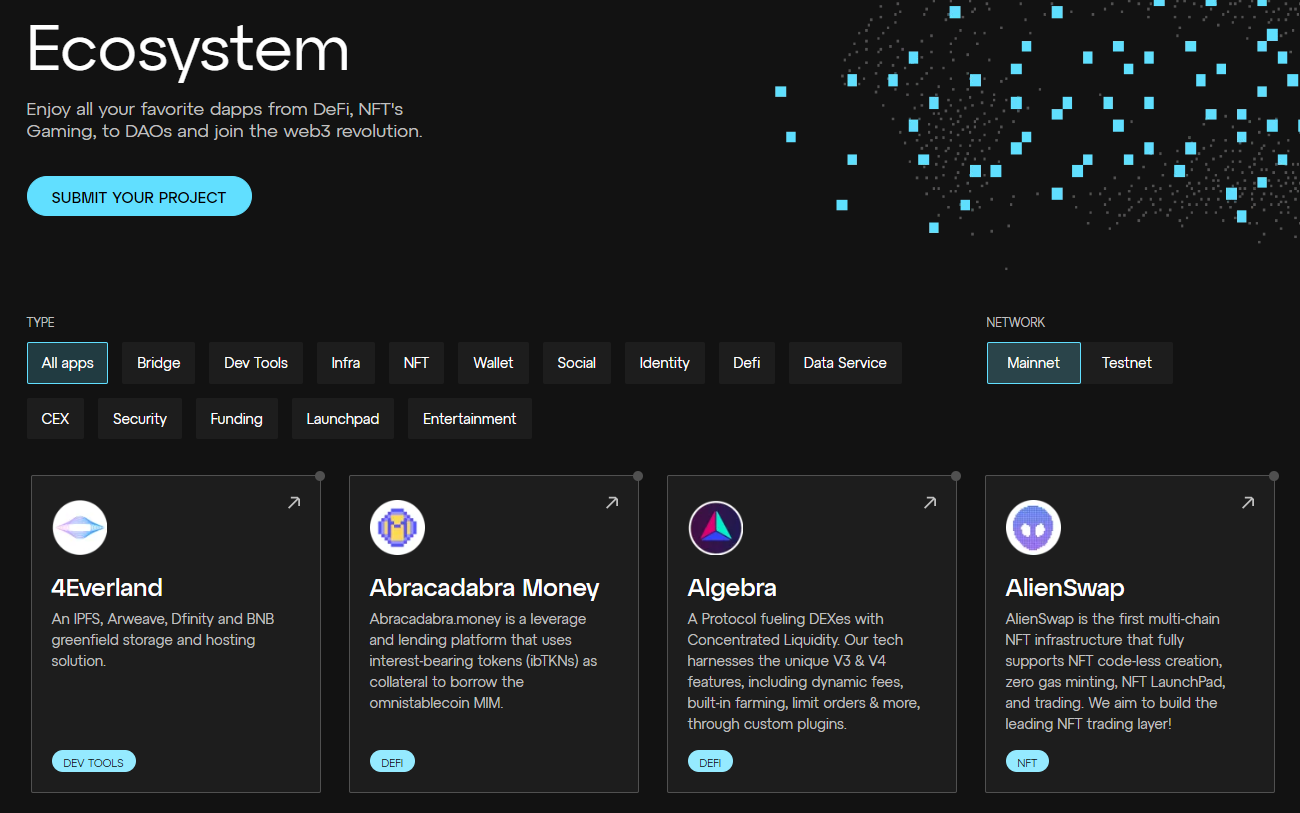Filter apps by Security type
Image resolution: width=1300 pixels, height=813 pixels.
click(x=140, y=419)
